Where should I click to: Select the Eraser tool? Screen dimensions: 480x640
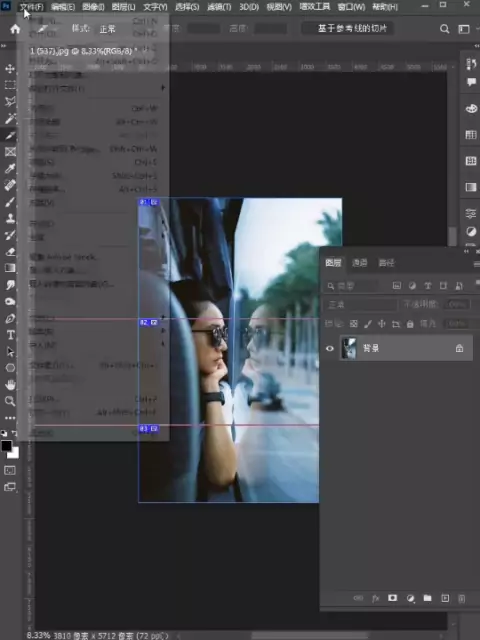(10, 252)
